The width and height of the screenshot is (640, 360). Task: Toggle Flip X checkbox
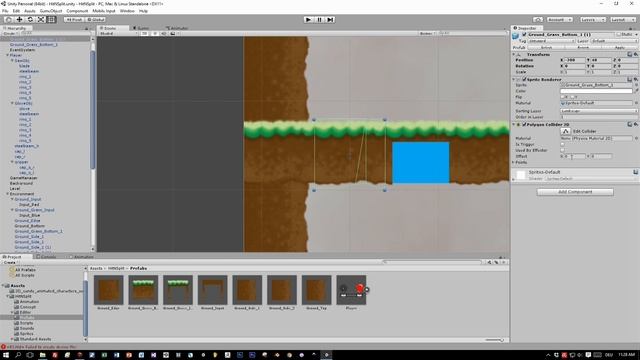point(563,97)
